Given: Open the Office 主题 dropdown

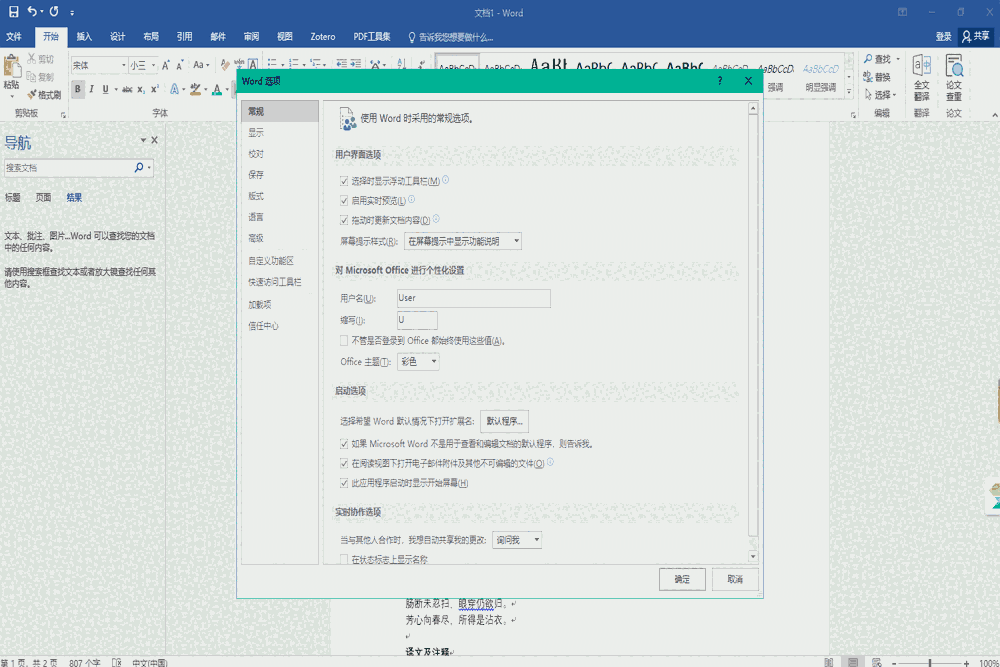Looking at the screenshot, I should [418, 361].
